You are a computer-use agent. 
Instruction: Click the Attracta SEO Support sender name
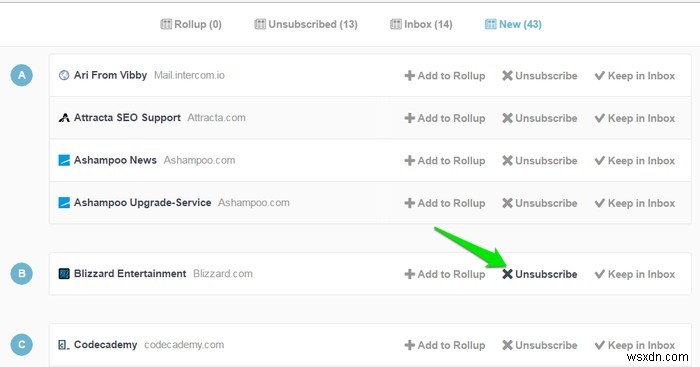[x=127, y=117]
